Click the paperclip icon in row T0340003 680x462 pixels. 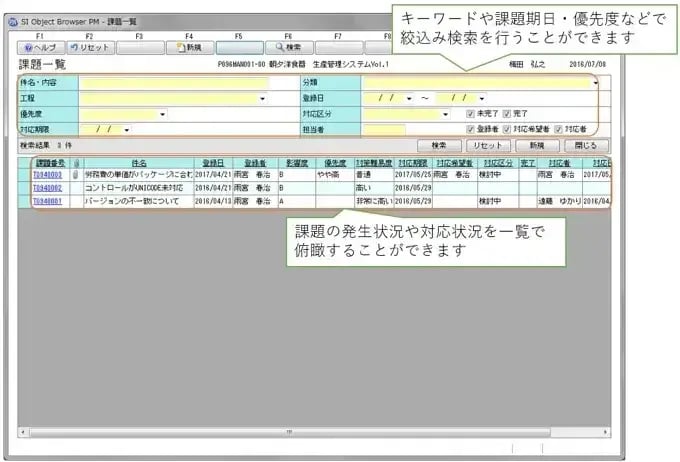(x=74, y=174)
